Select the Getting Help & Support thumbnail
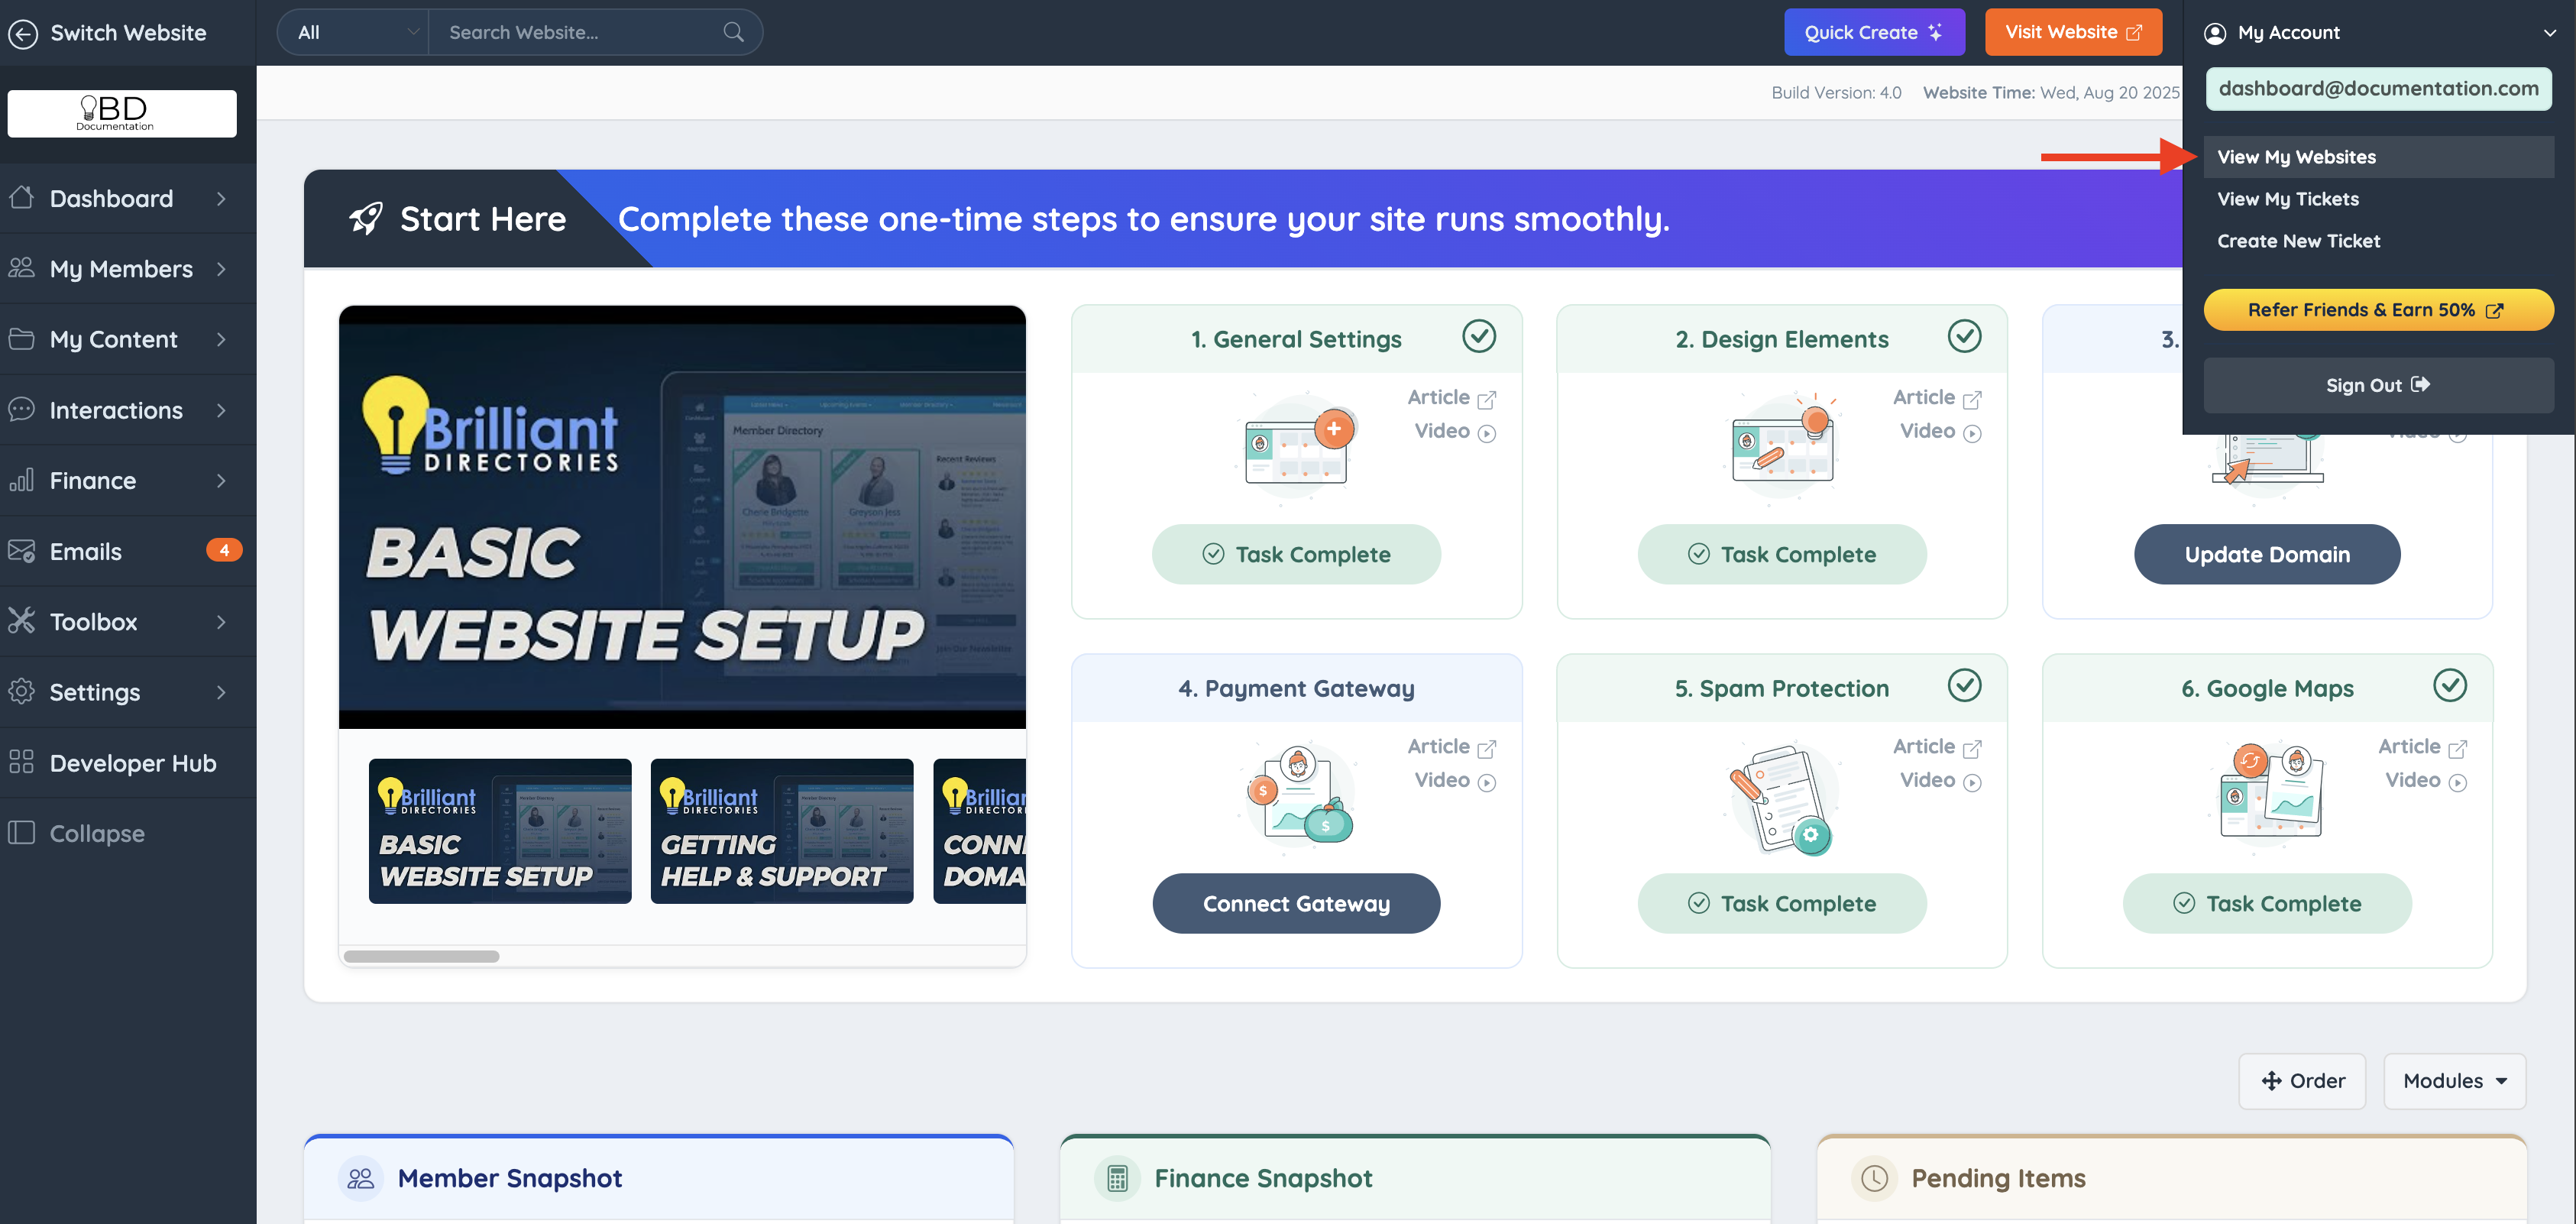The height and width of the screenshot is (1224, 2576). coord(781,831)
